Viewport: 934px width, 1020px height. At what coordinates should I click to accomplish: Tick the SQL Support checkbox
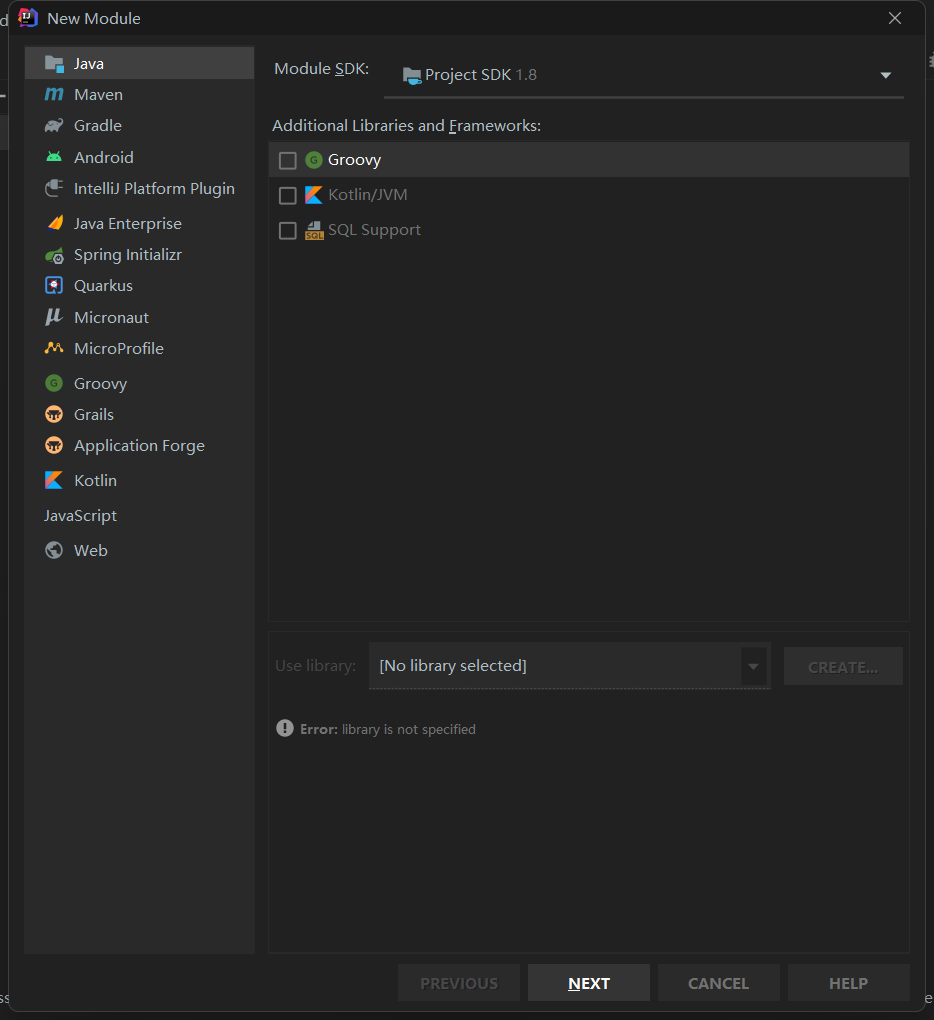[288, 230]
